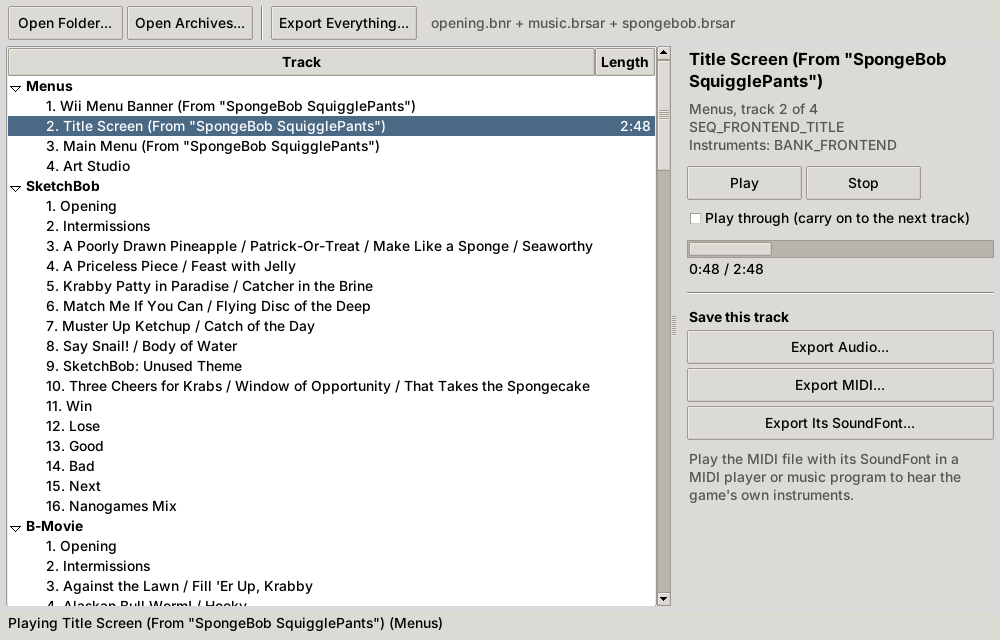Start playback with the Play button

pos(744,184)
